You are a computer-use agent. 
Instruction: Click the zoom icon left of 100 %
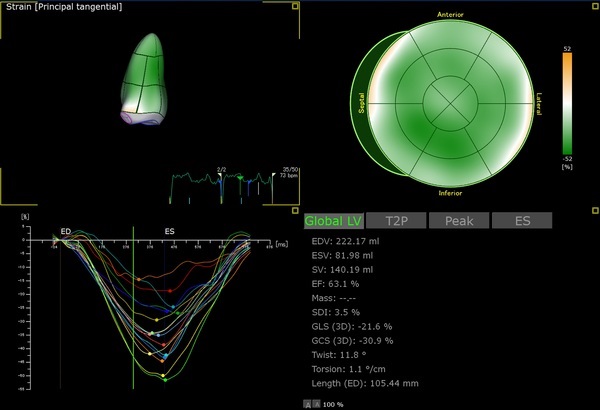308,404
